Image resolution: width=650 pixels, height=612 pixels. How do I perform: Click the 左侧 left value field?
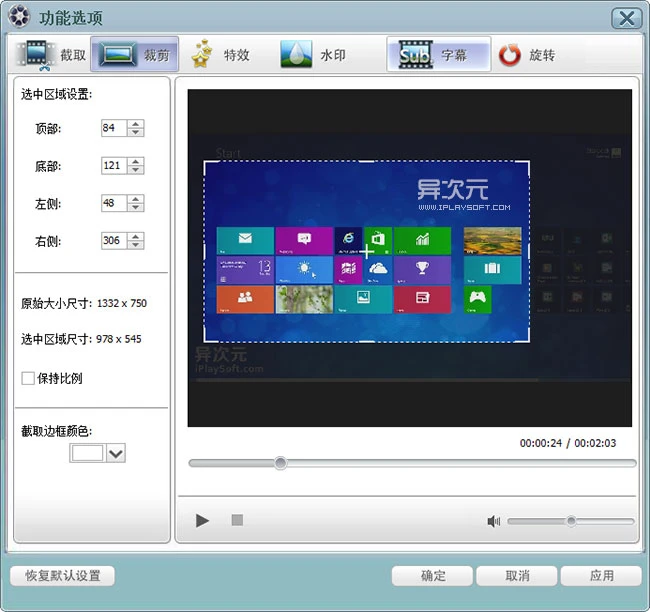(113, 203)
